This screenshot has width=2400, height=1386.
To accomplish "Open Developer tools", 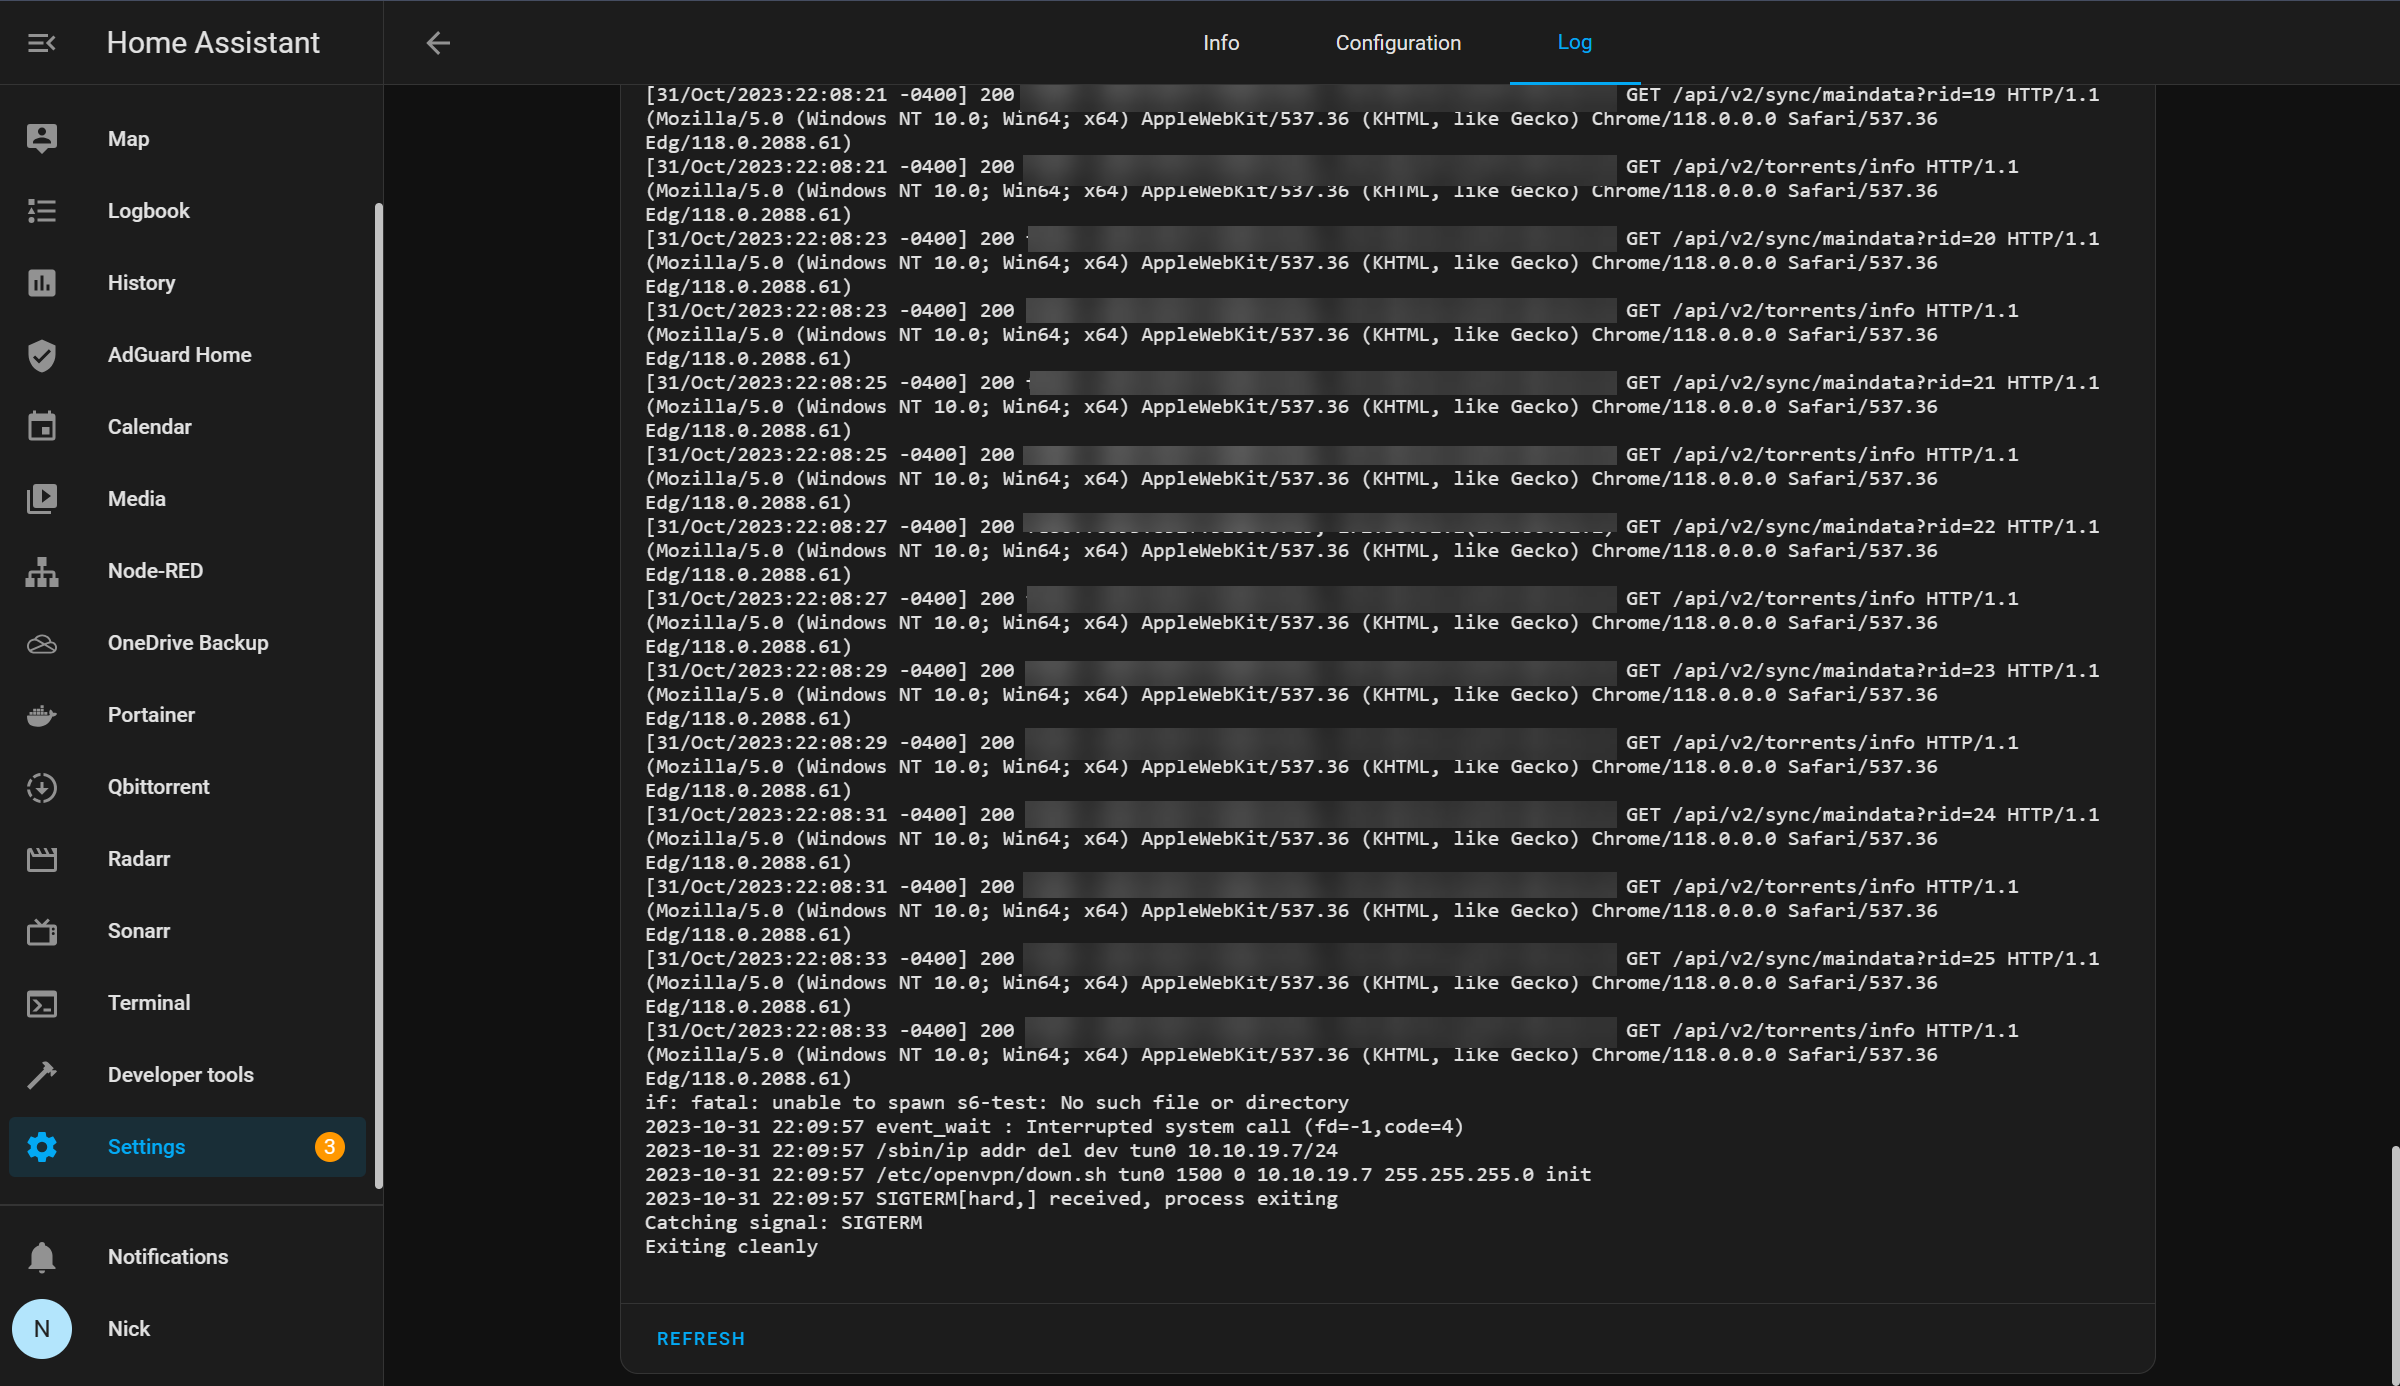I will [180, 1074].
